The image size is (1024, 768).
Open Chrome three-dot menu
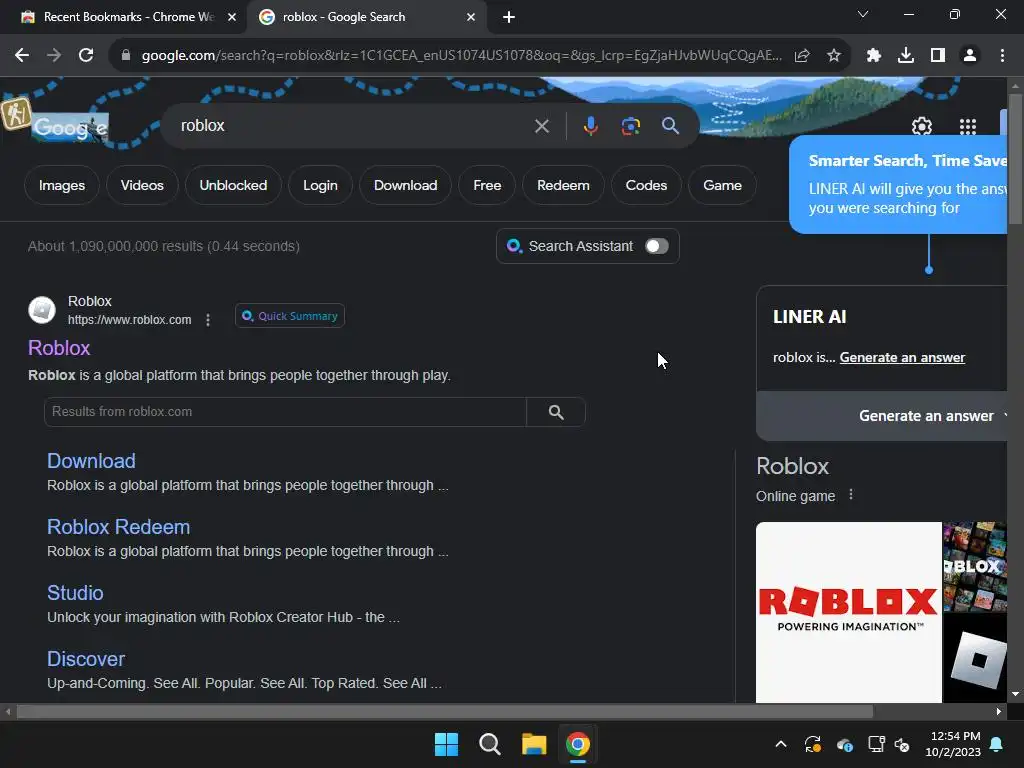point(1002,56)
